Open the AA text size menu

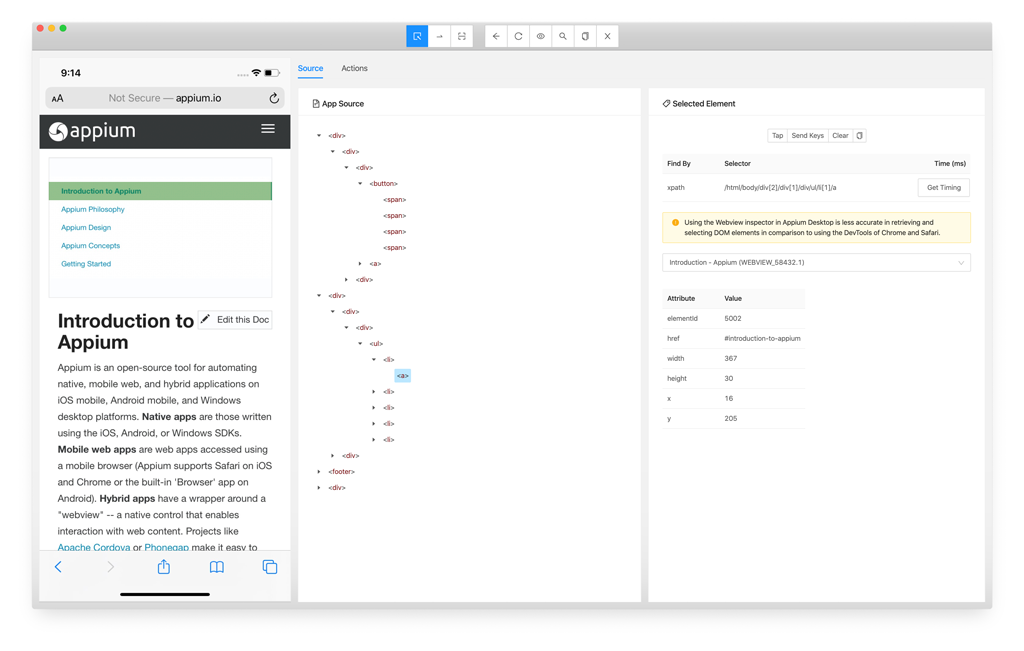(x=57, y=99)
